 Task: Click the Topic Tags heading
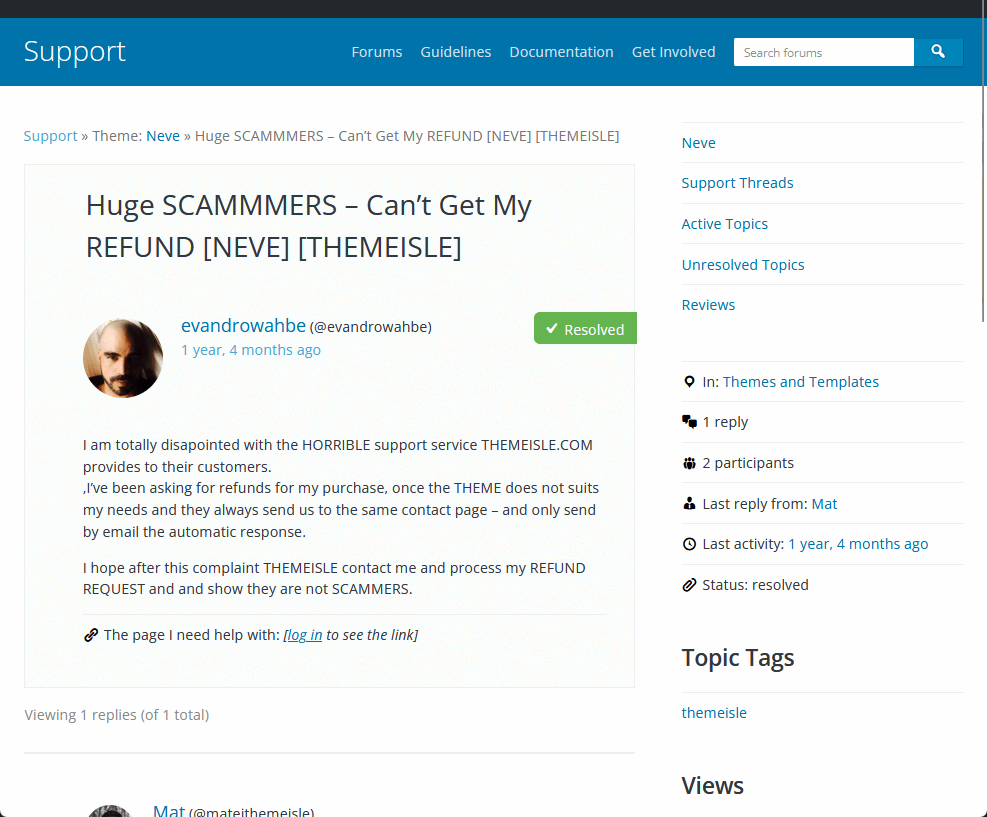pos(738,658)
